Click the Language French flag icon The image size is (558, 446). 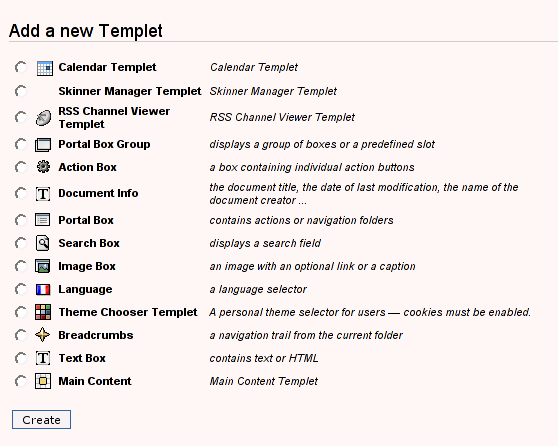(43, 289)
